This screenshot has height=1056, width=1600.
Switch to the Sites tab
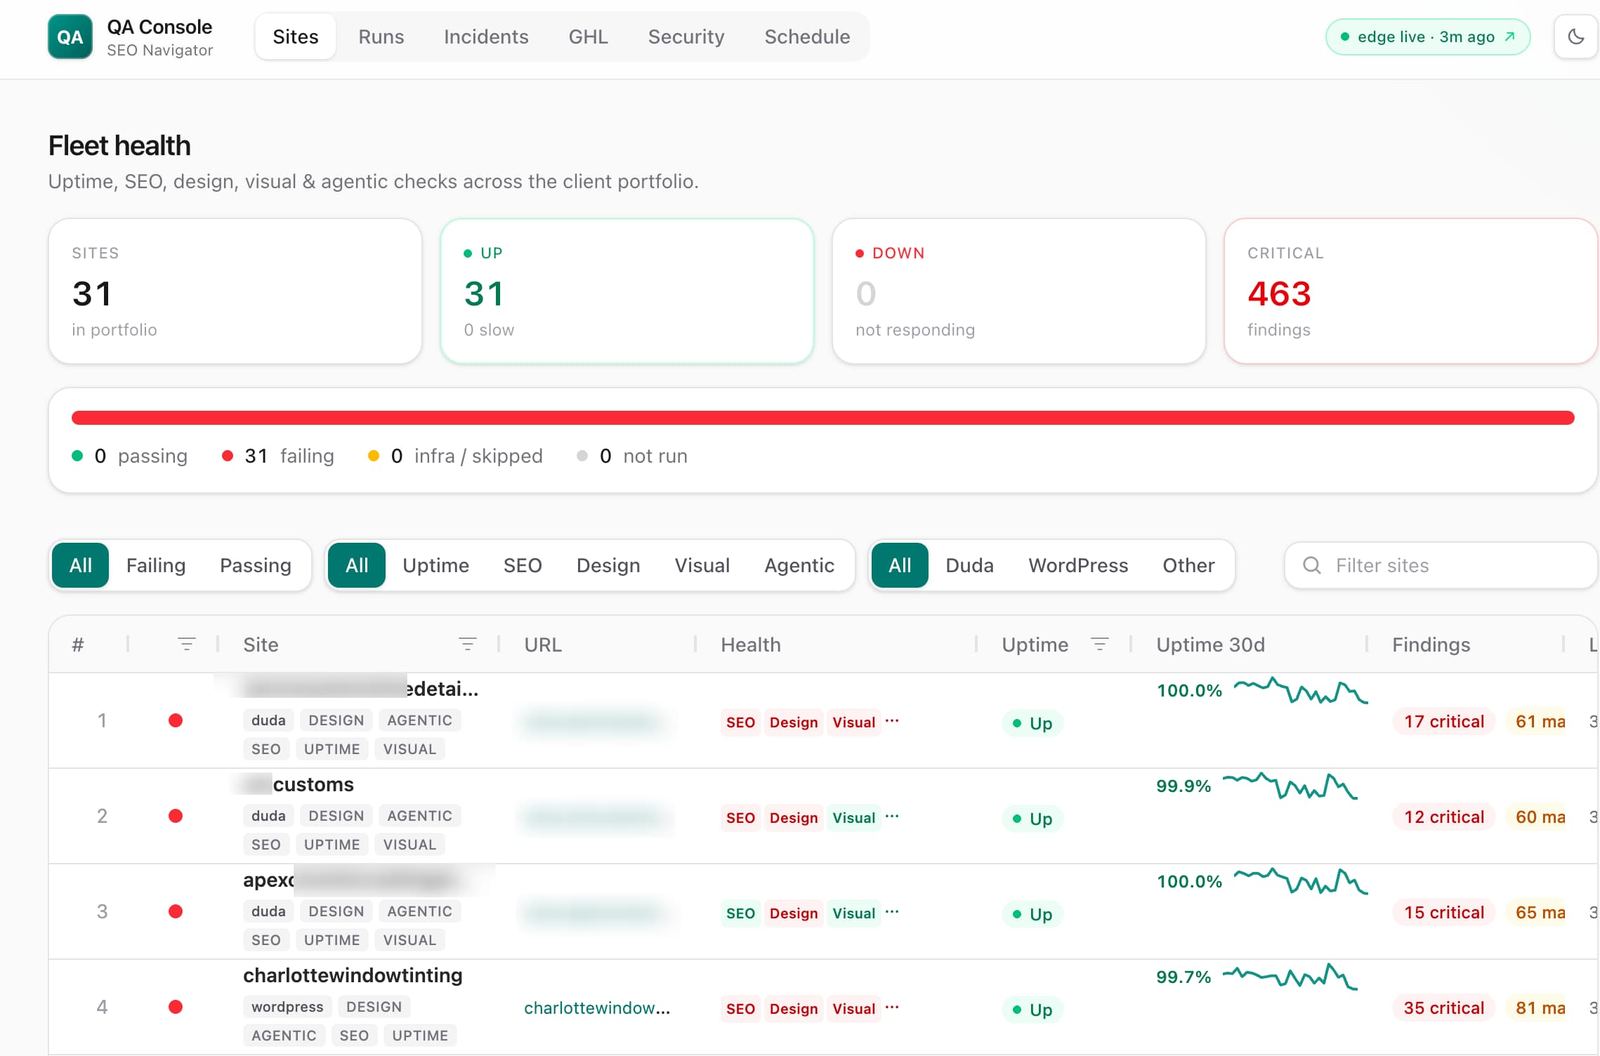coord(295,37)
